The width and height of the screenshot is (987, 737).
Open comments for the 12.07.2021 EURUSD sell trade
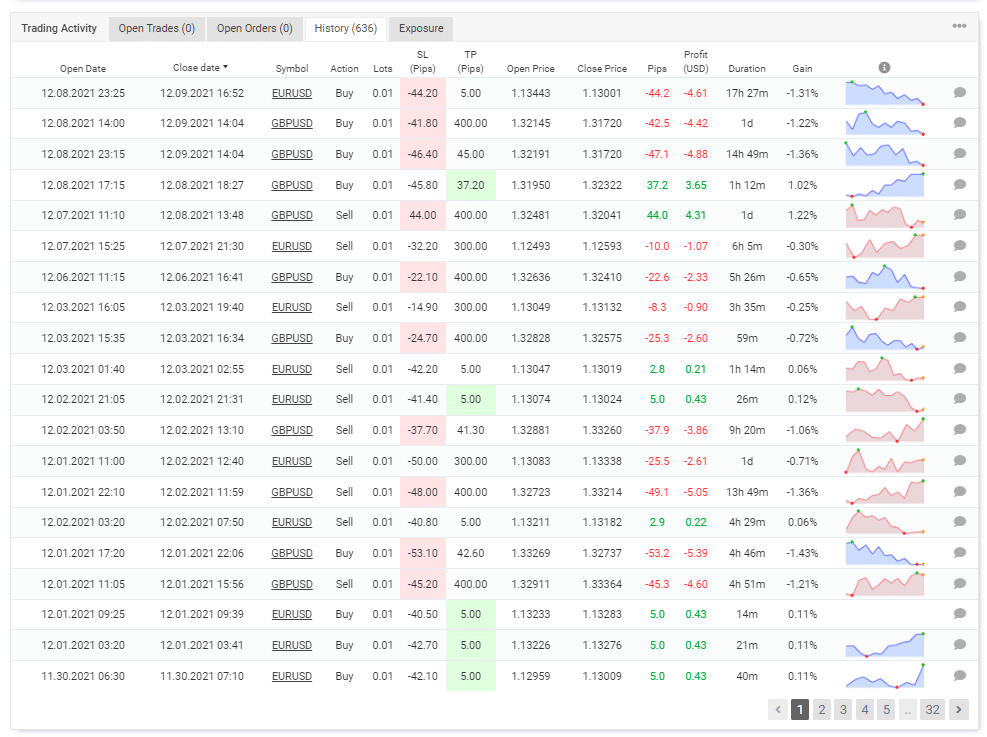[959, 246]
